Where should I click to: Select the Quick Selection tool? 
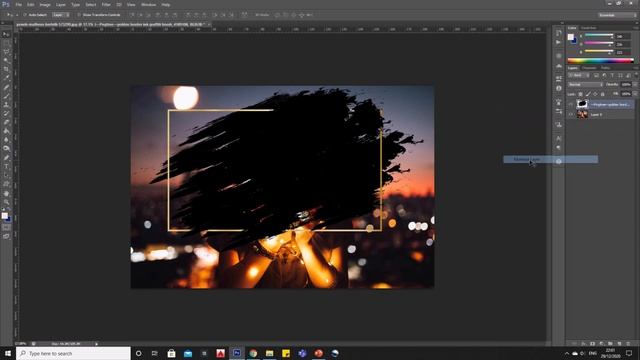6,60
